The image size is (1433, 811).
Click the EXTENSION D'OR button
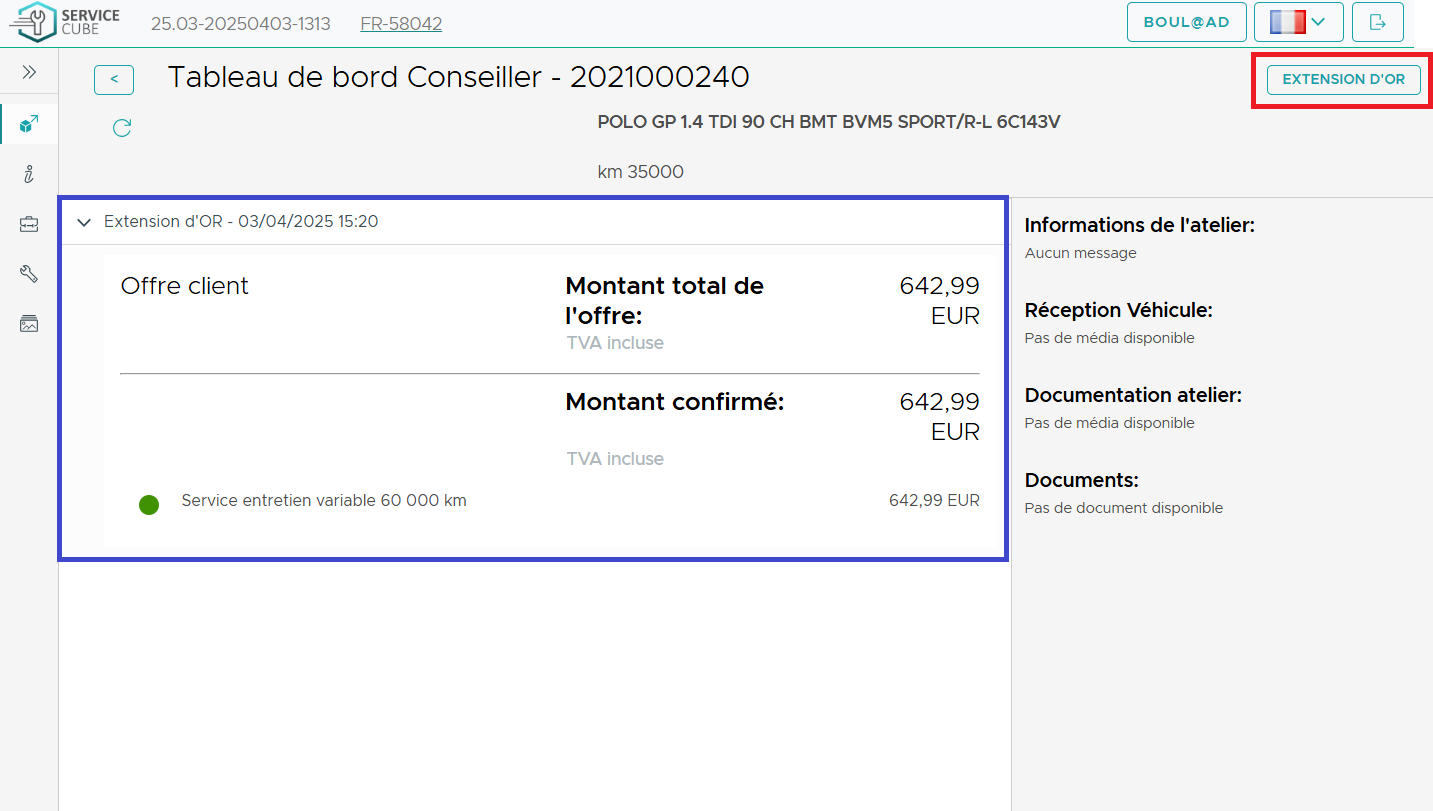[1343, 79]
